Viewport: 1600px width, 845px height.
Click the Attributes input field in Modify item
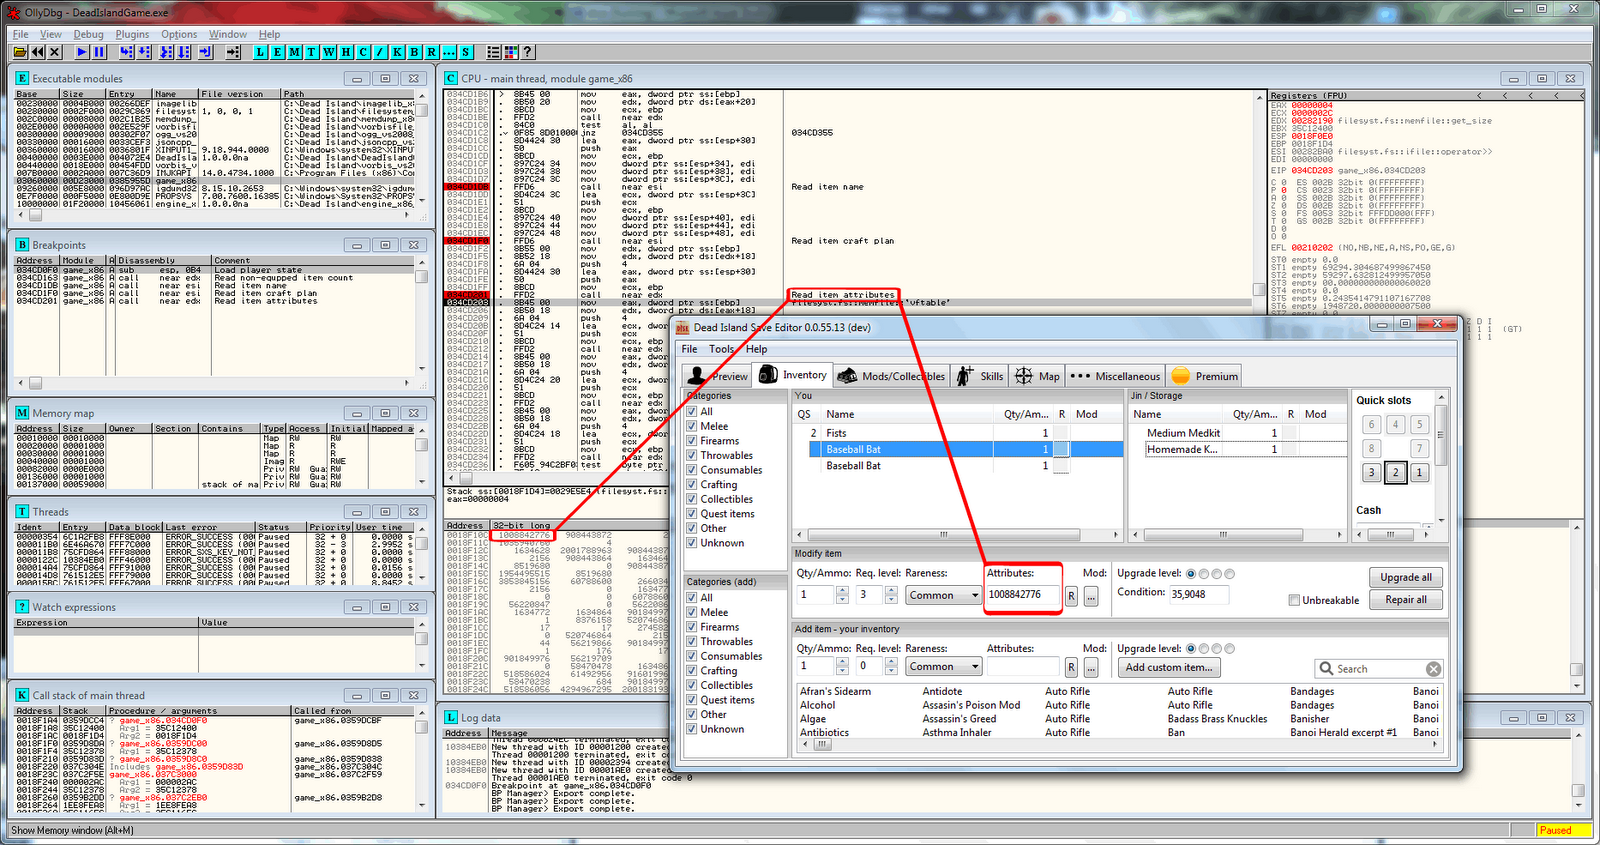pyautogui.click(x=1022, y=595)
